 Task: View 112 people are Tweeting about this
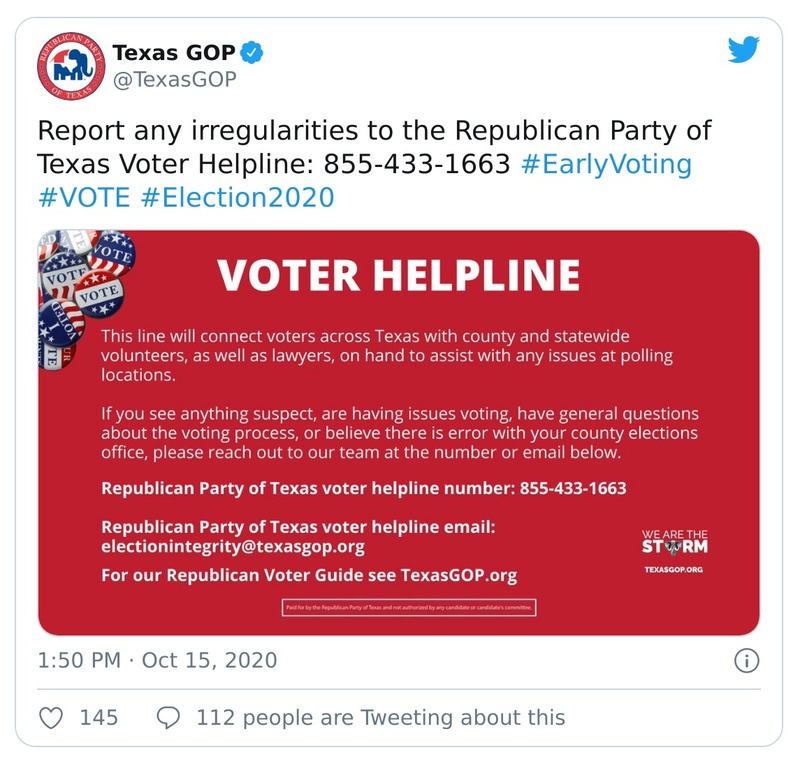point(380,717)
